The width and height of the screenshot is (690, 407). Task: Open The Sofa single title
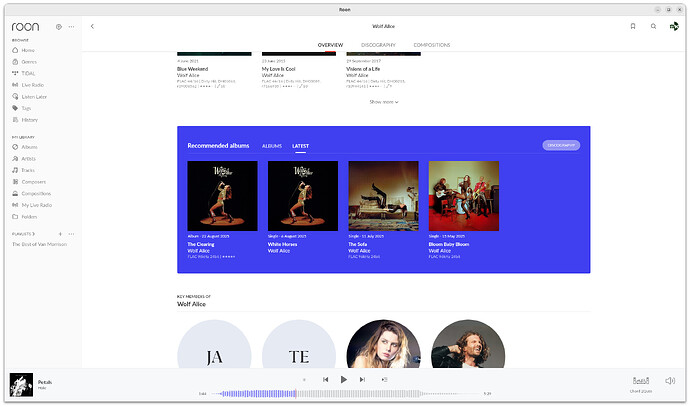coord(358,244)
